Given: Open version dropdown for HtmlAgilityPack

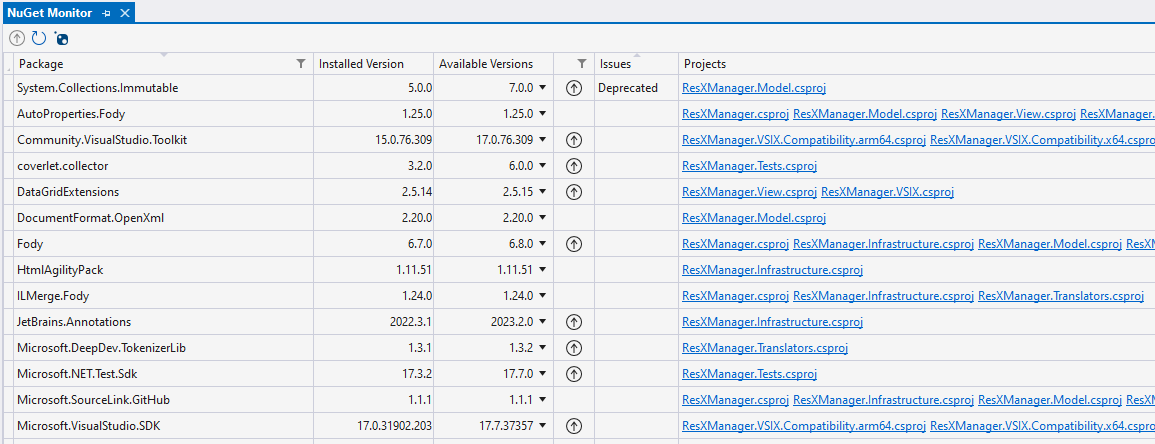Looking at the screenshot, I should pyautogui.click(x=543, y=270).
